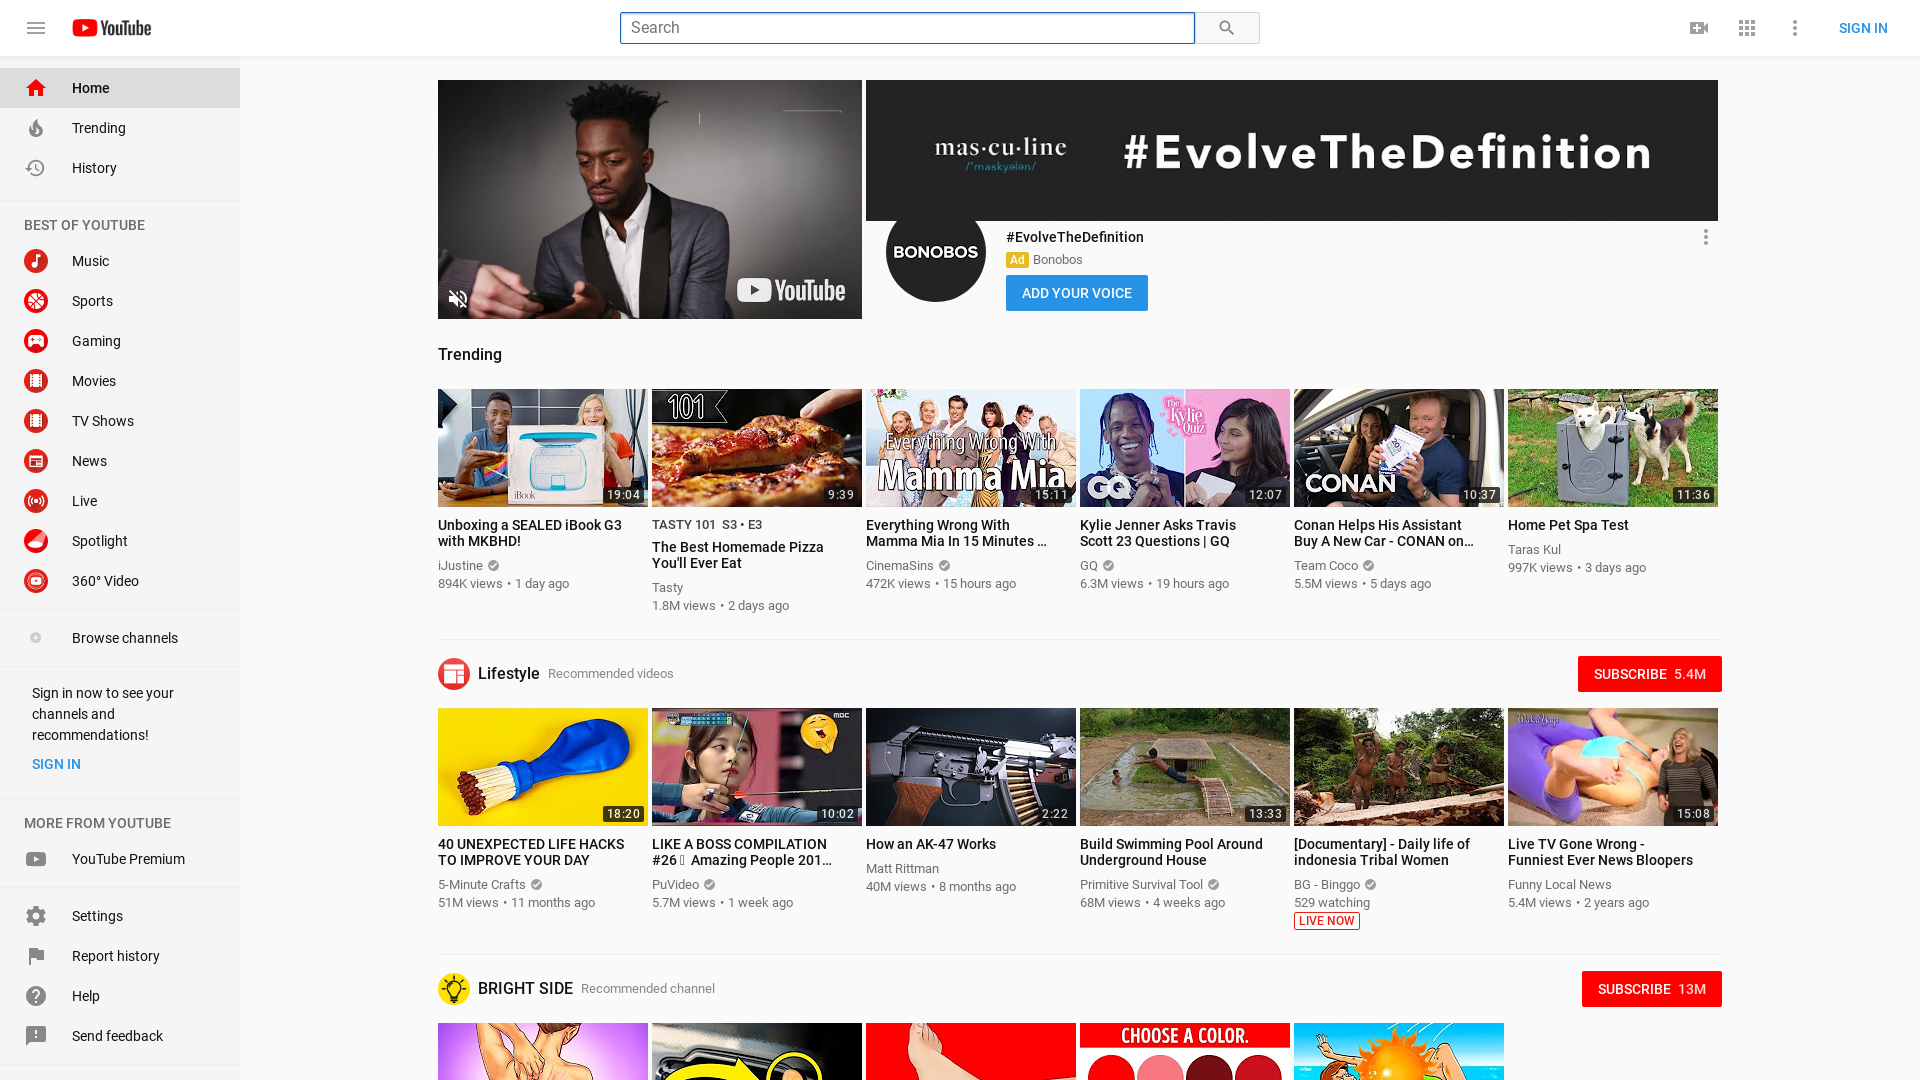
Task: Click the Spotlight icon
Action: pos(36,541)
